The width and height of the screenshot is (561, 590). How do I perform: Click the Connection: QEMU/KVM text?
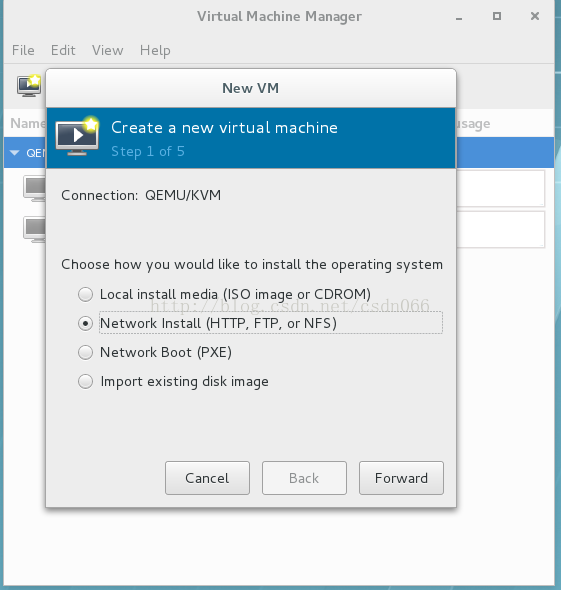[x=141, y=195]
